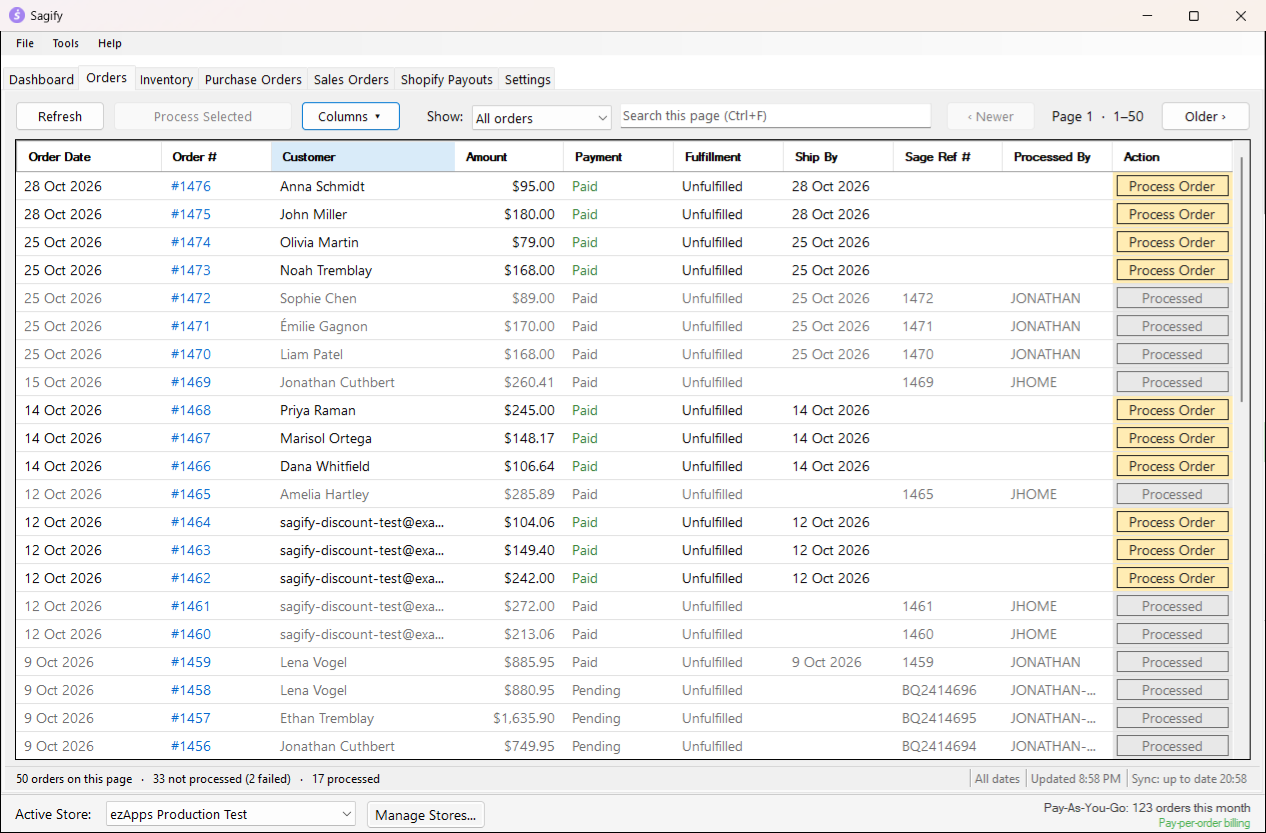The width and height of the screenshot is (1266, 833).
Task: Focus the Search this page field
Action: [x=776, y=116]
